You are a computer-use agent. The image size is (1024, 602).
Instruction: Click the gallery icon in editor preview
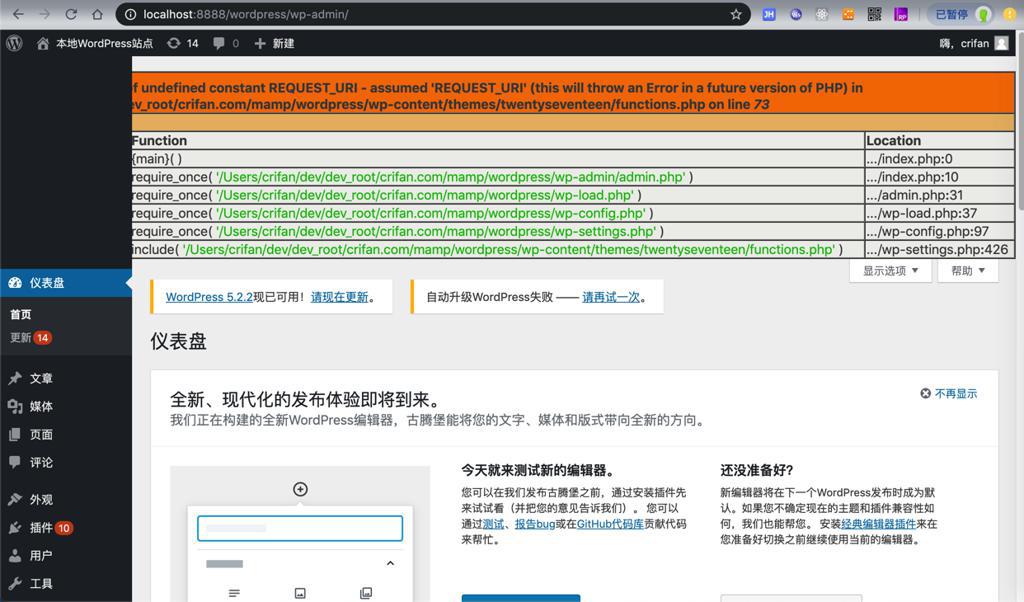(366, 593)
